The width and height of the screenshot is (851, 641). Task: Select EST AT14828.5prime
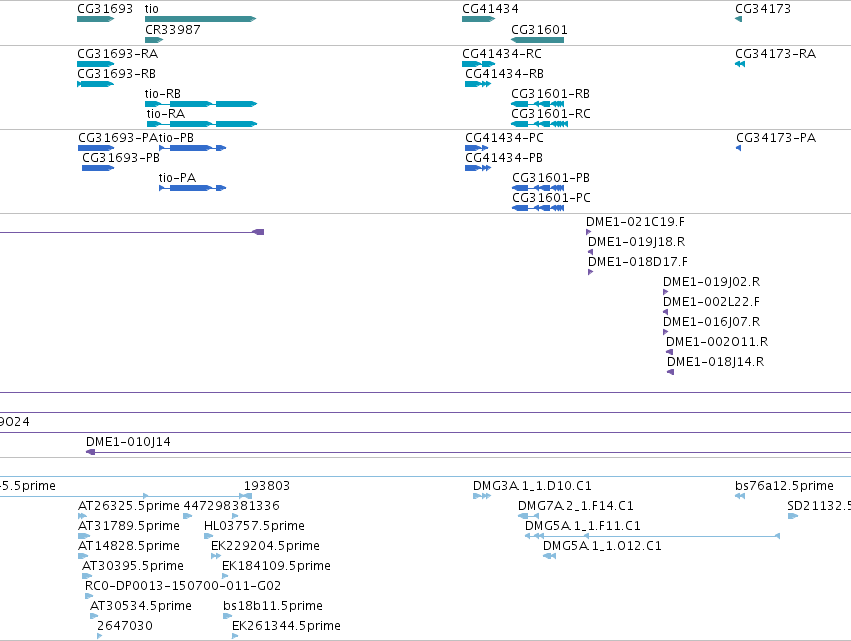coord(129,547)
